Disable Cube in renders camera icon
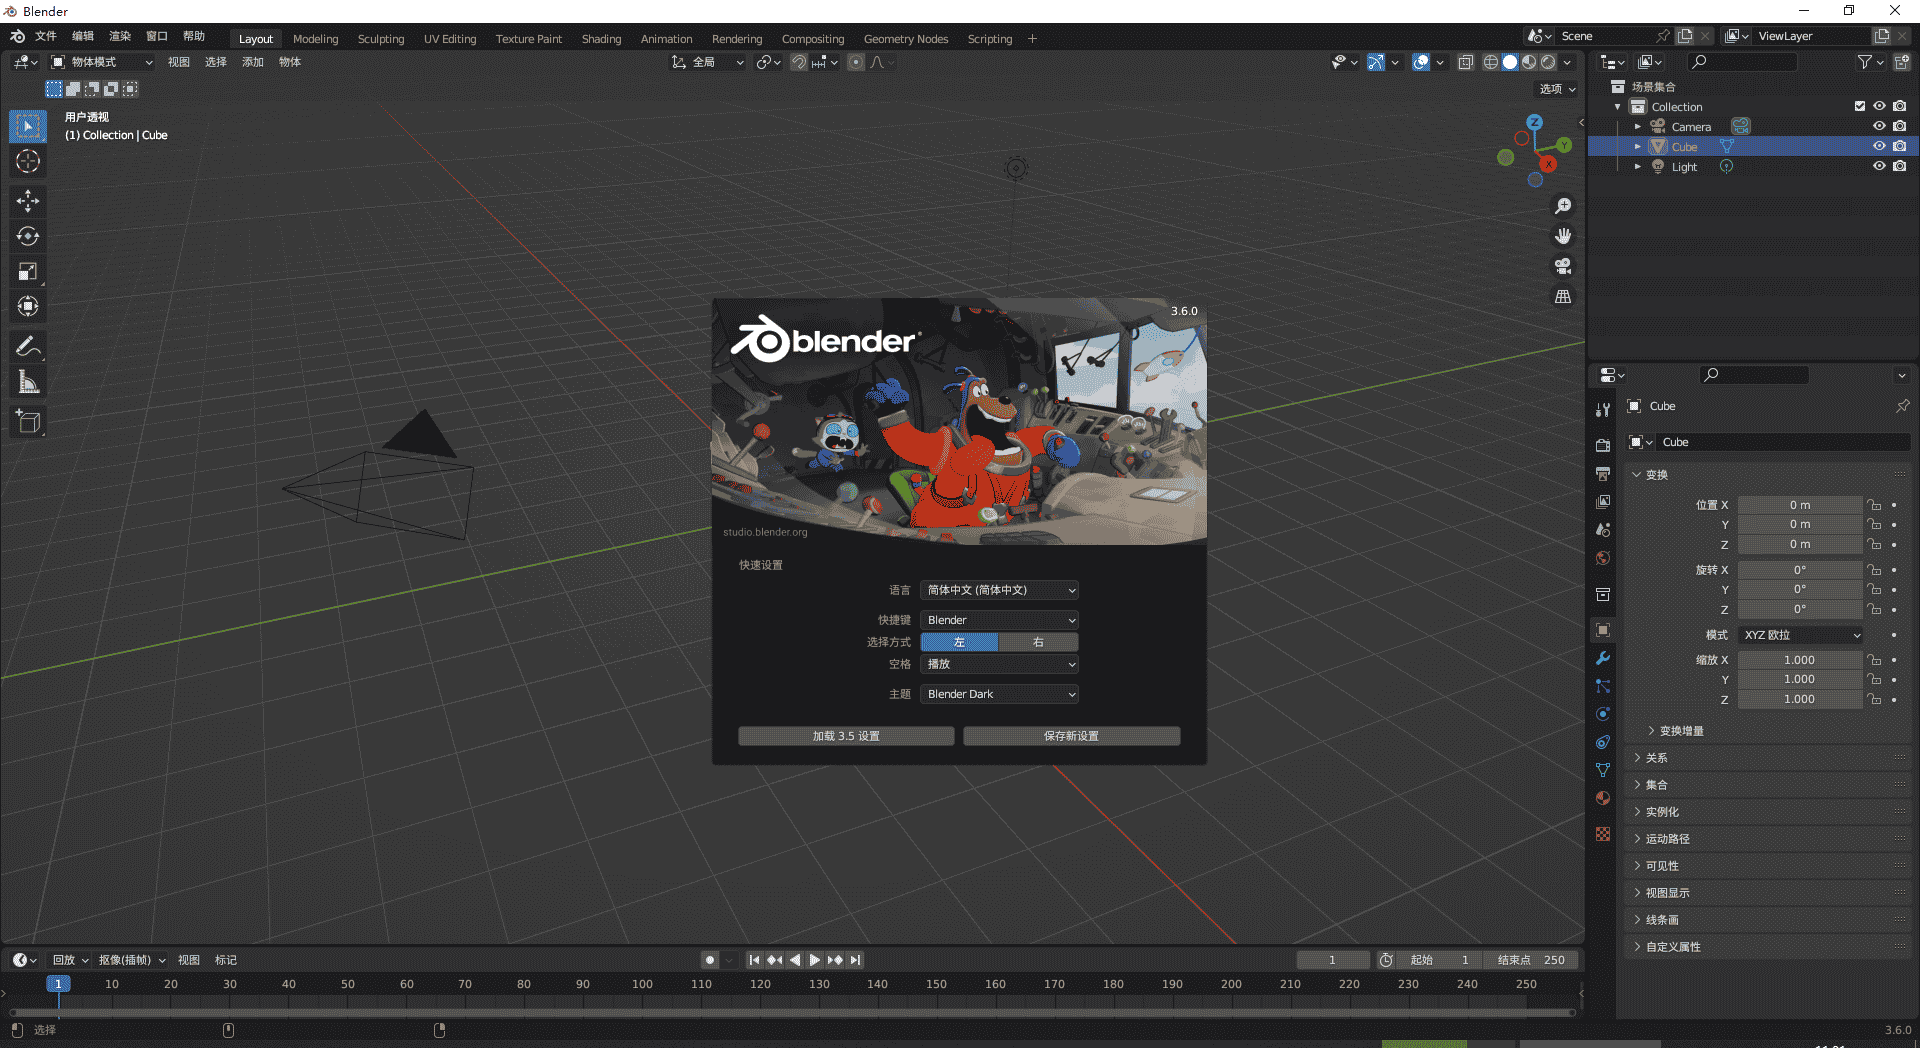Viewport: 1920px width, 1048px height. 1899,146
